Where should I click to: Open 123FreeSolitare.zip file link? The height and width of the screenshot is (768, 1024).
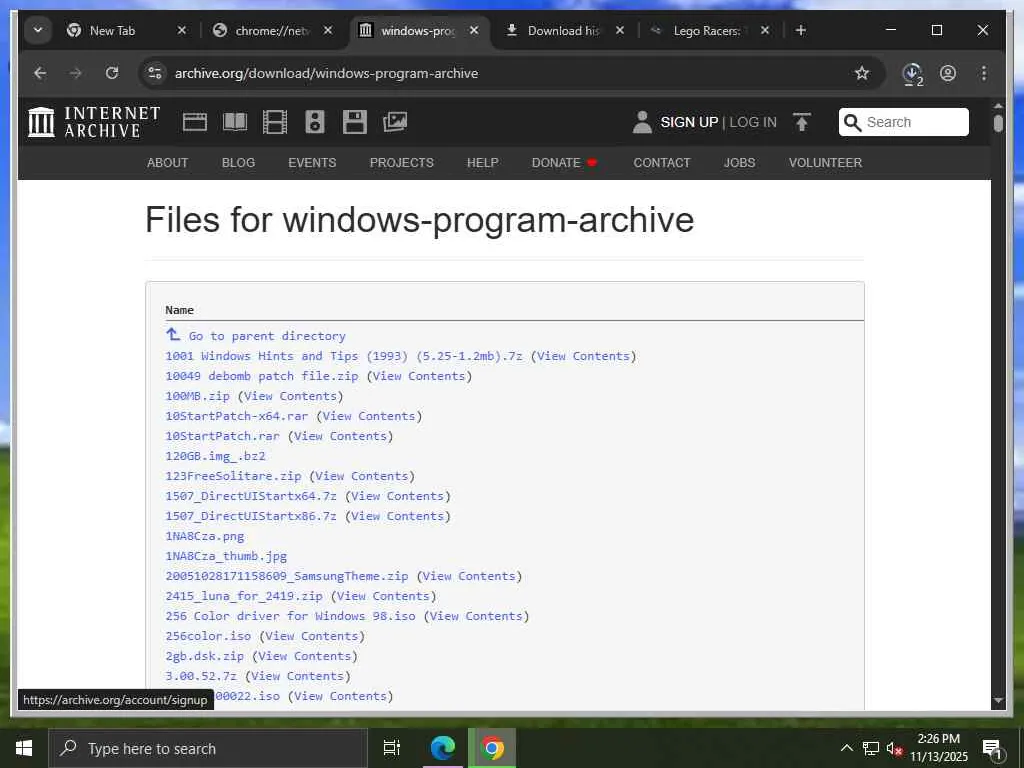tap(233, 476)
